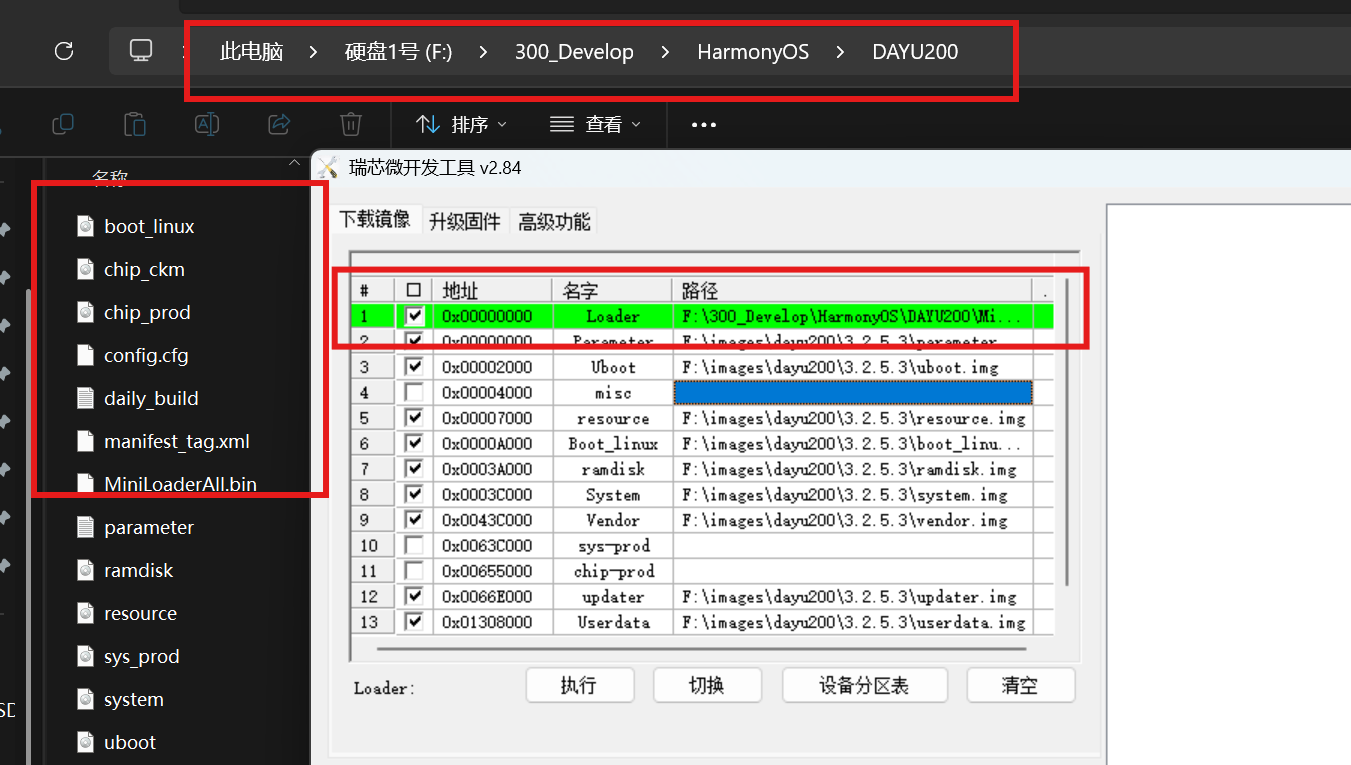Click the parameter file icon
The height and width of the screenshot is (765, 1351).
[86, 527]
